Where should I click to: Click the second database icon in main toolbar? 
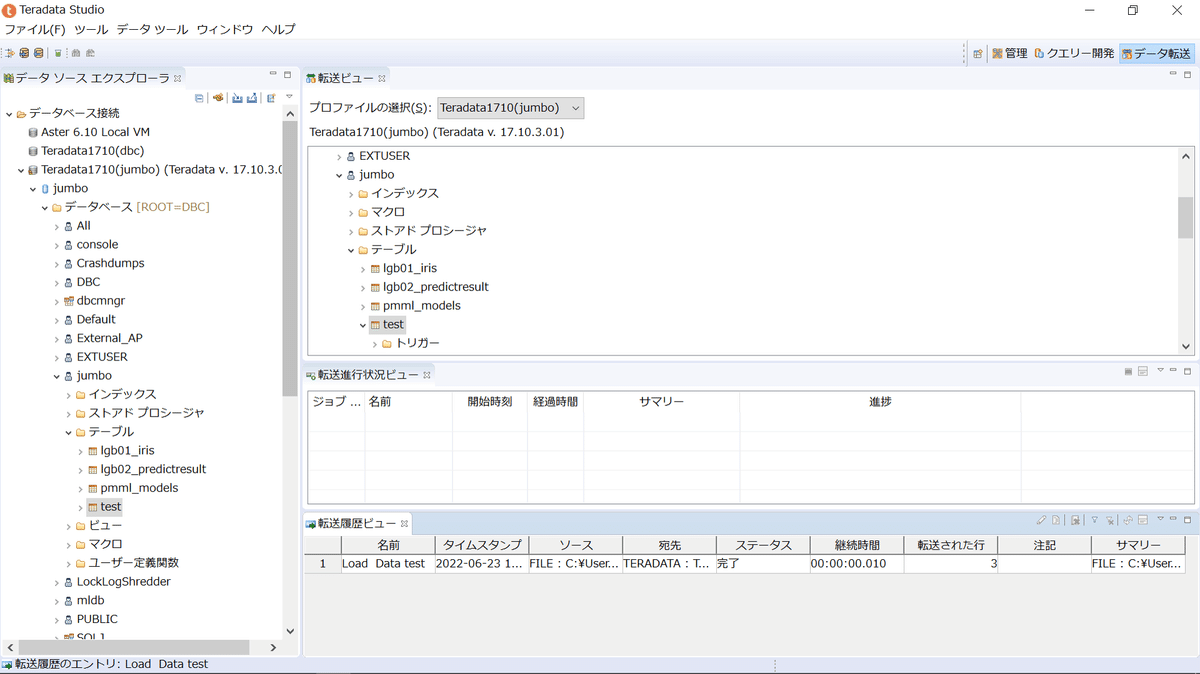coord(24,53)
